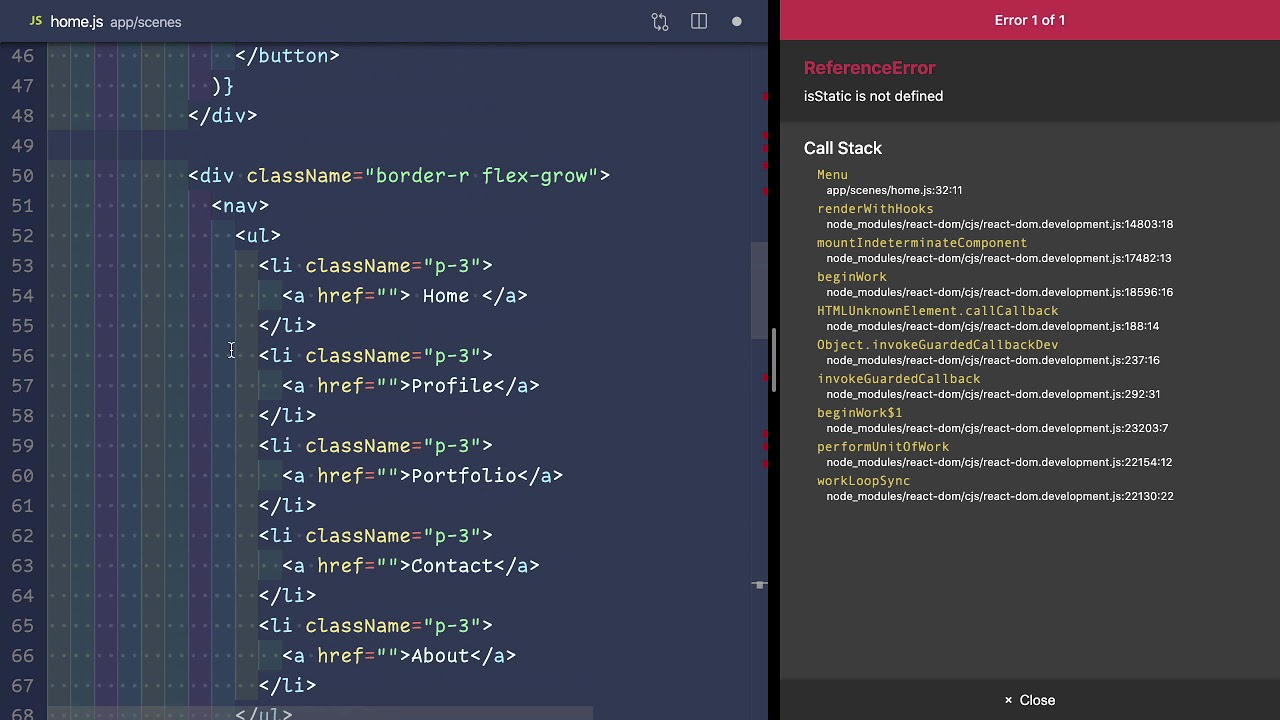
Task: Open the app/scenes/home.js:32:11 source location
Action: pyautogui.click(x=894, y=190)
